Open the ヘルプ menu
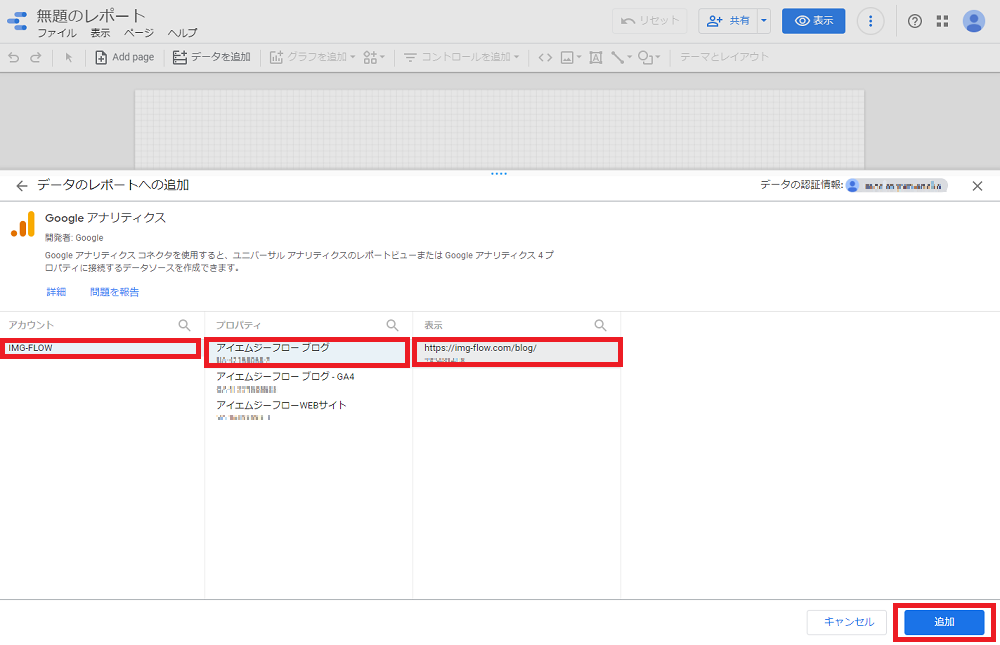The width and height of the screenshot is (1000, 645). click(x=182, y=33)
